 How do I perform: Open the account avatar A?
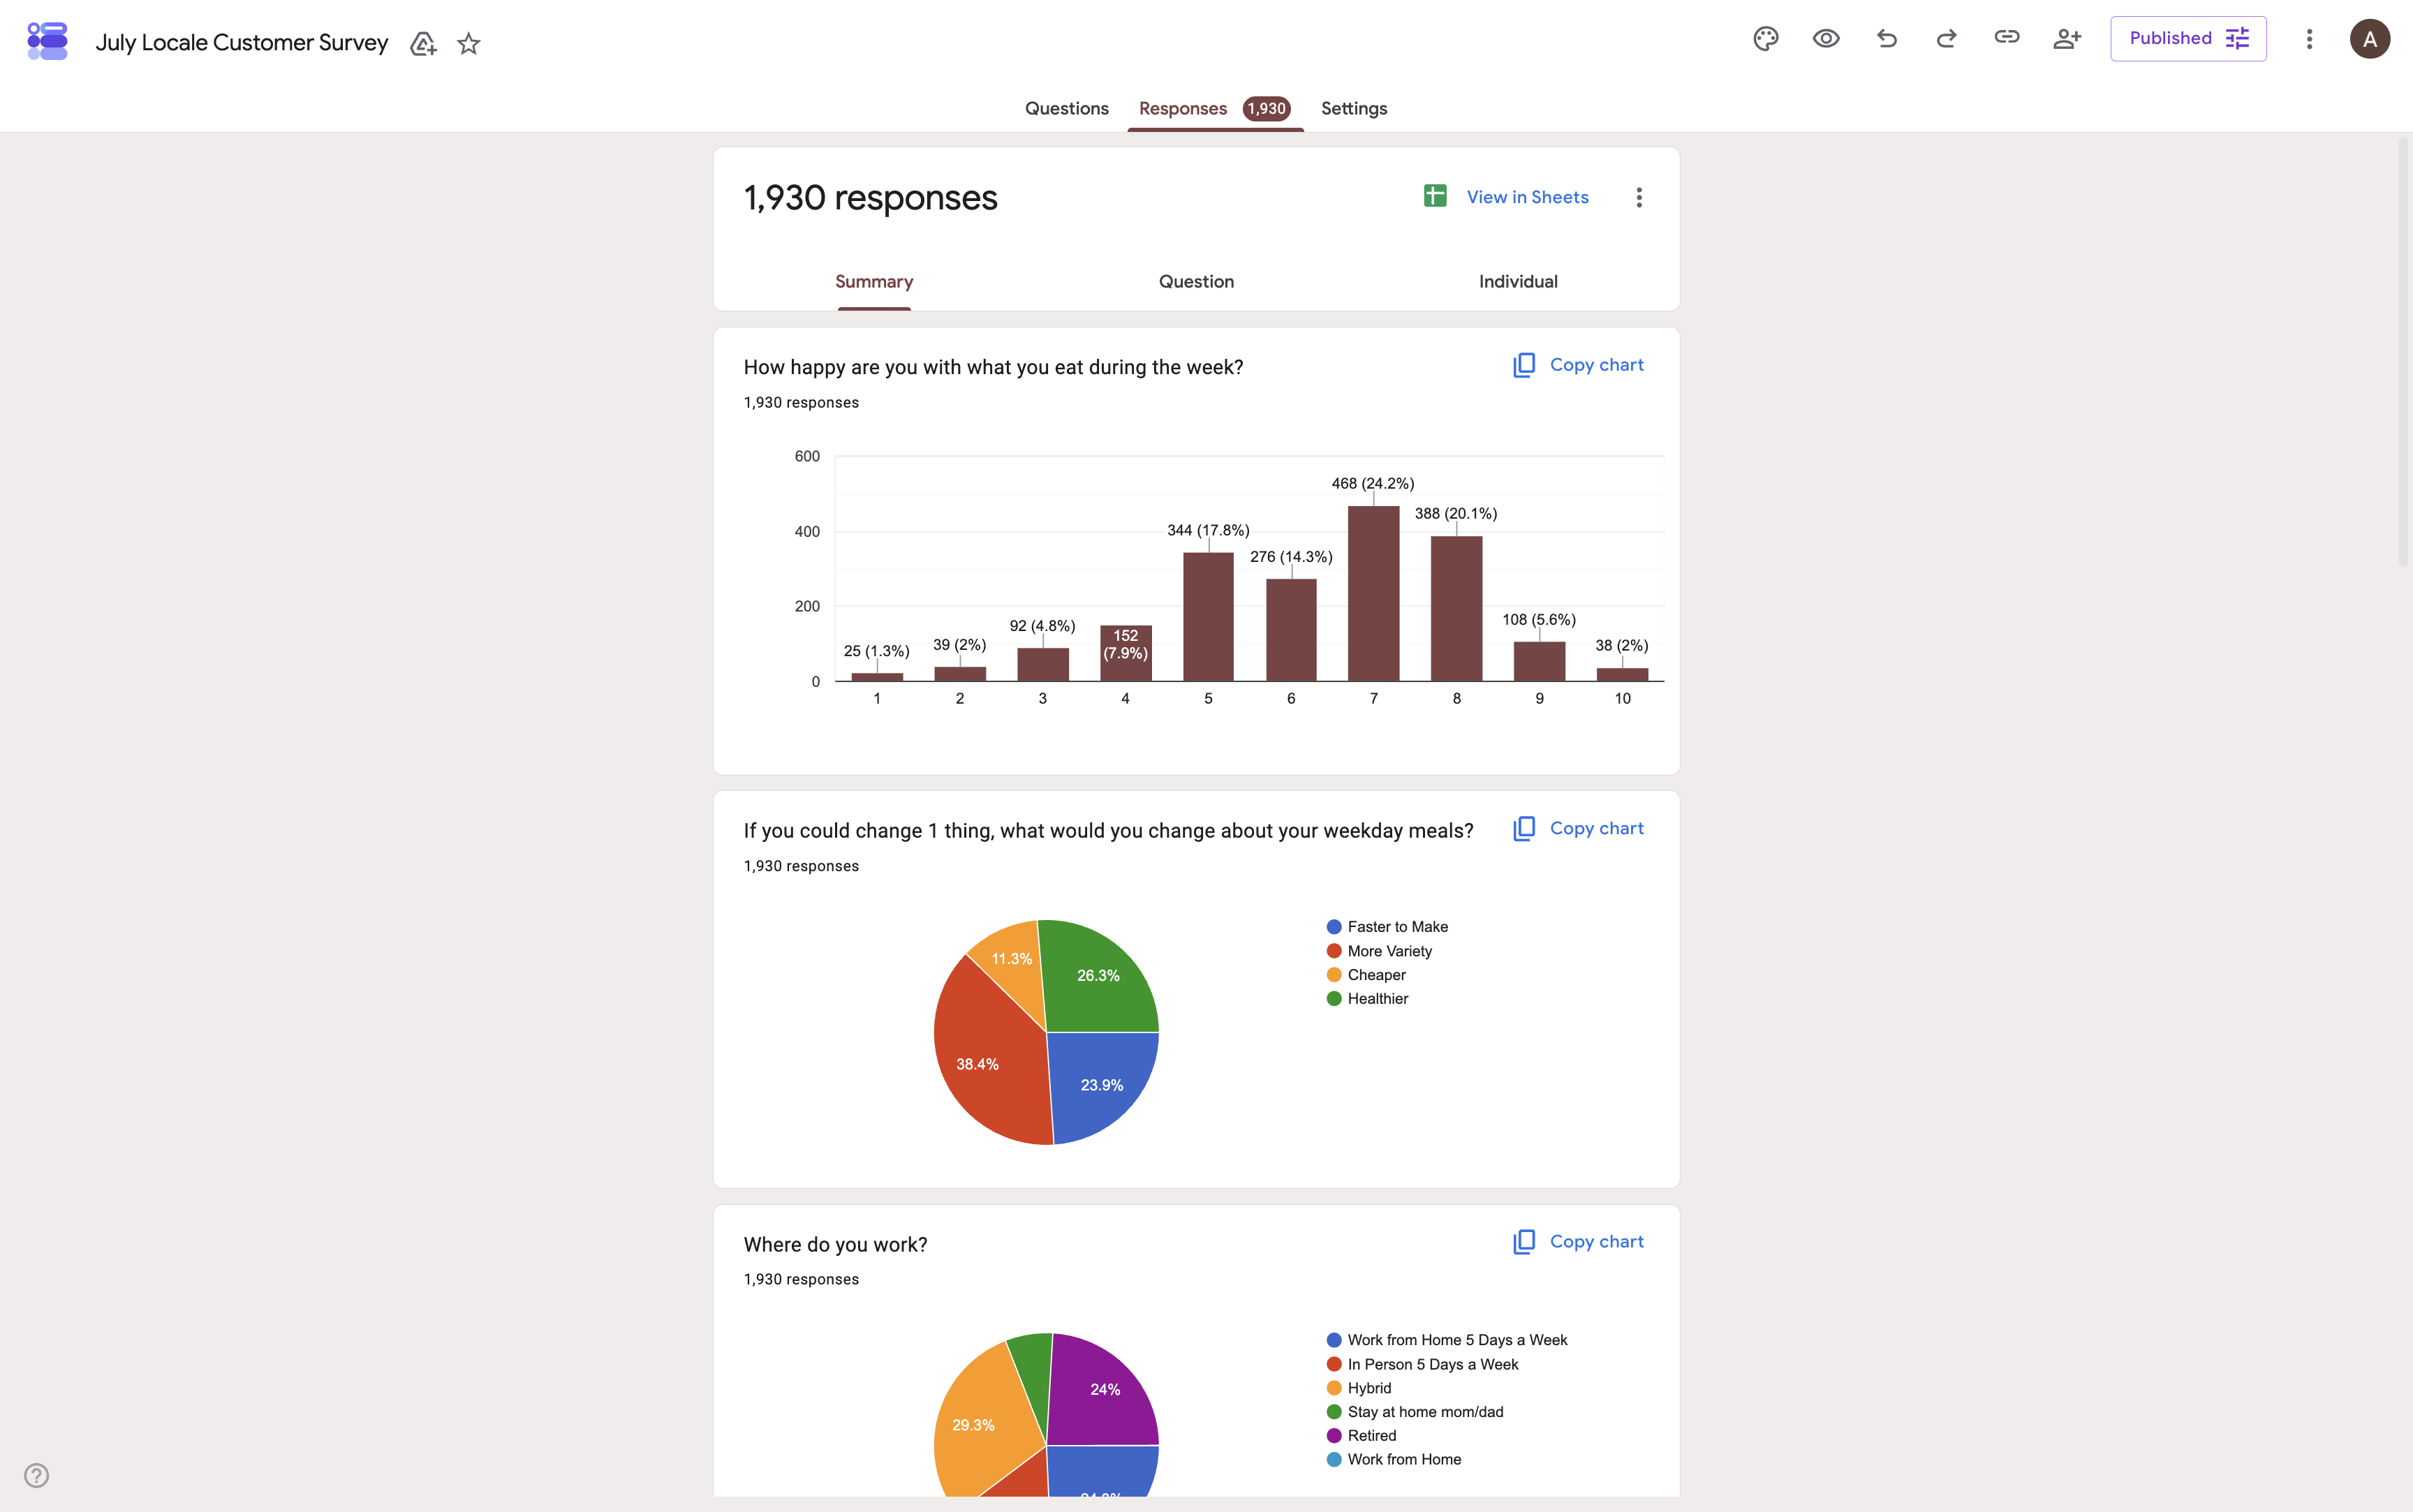coord(2369,38)
